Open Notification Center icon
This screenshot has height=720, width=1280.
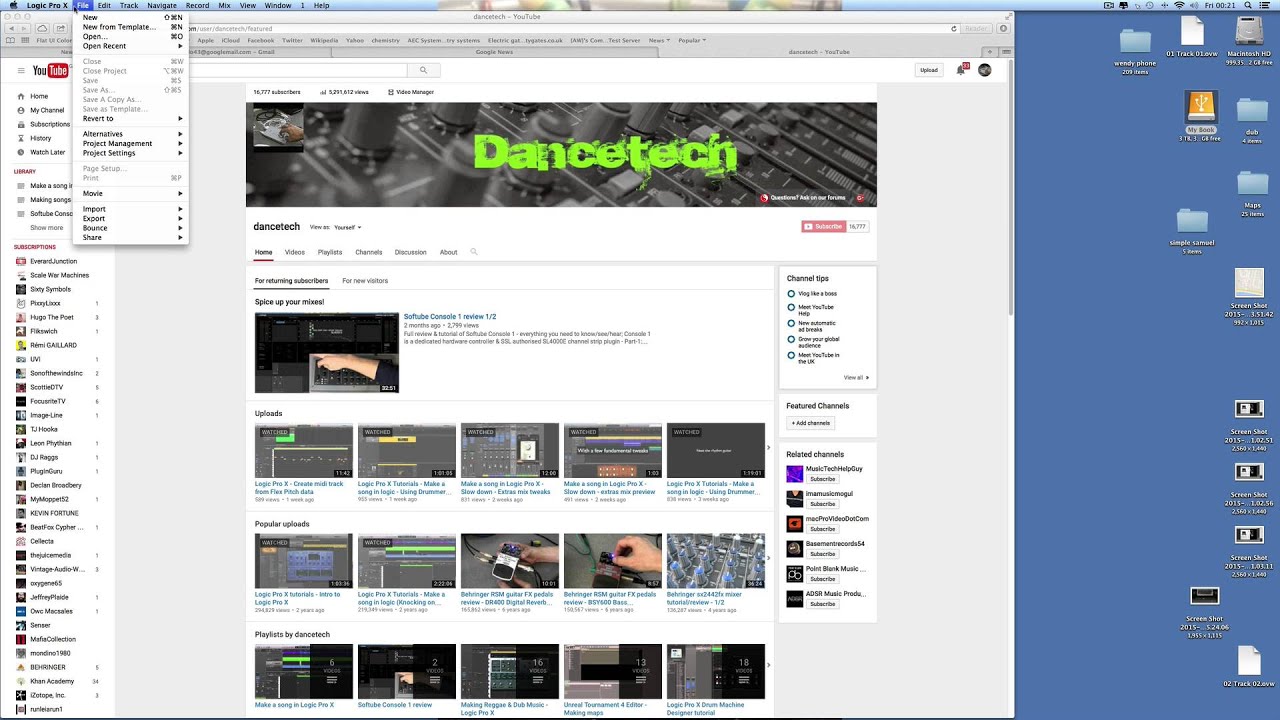pyautogui.click(x=1267, y=5)
